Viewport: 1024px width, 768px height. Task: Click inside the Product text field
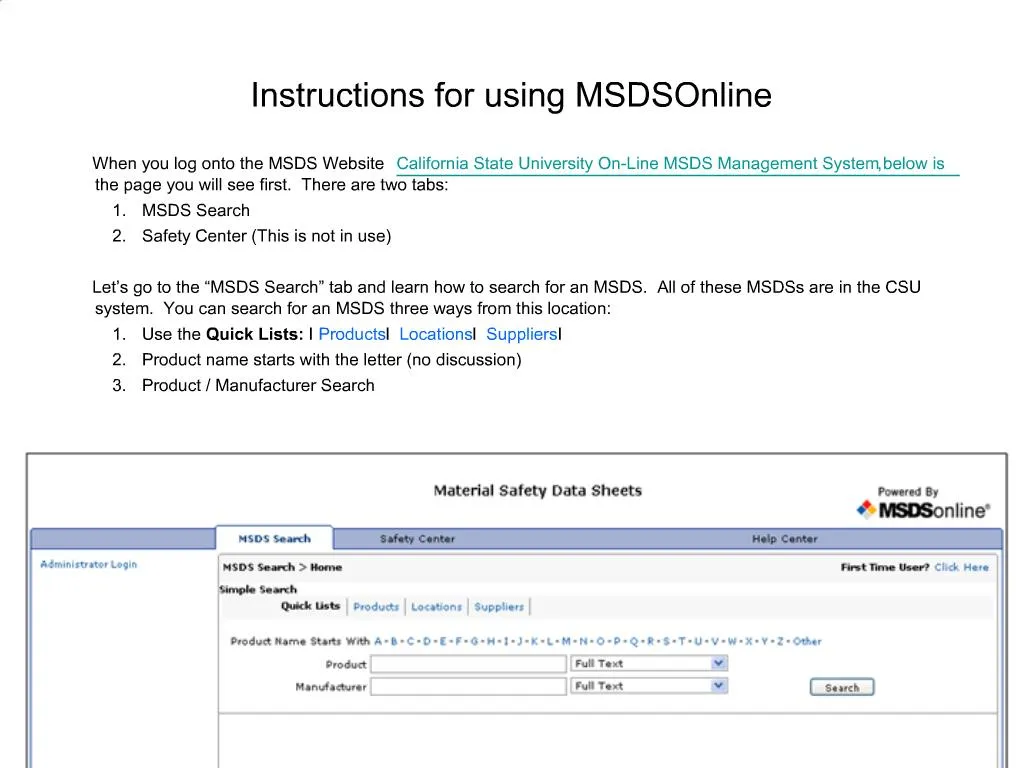(x=468, y=663)
